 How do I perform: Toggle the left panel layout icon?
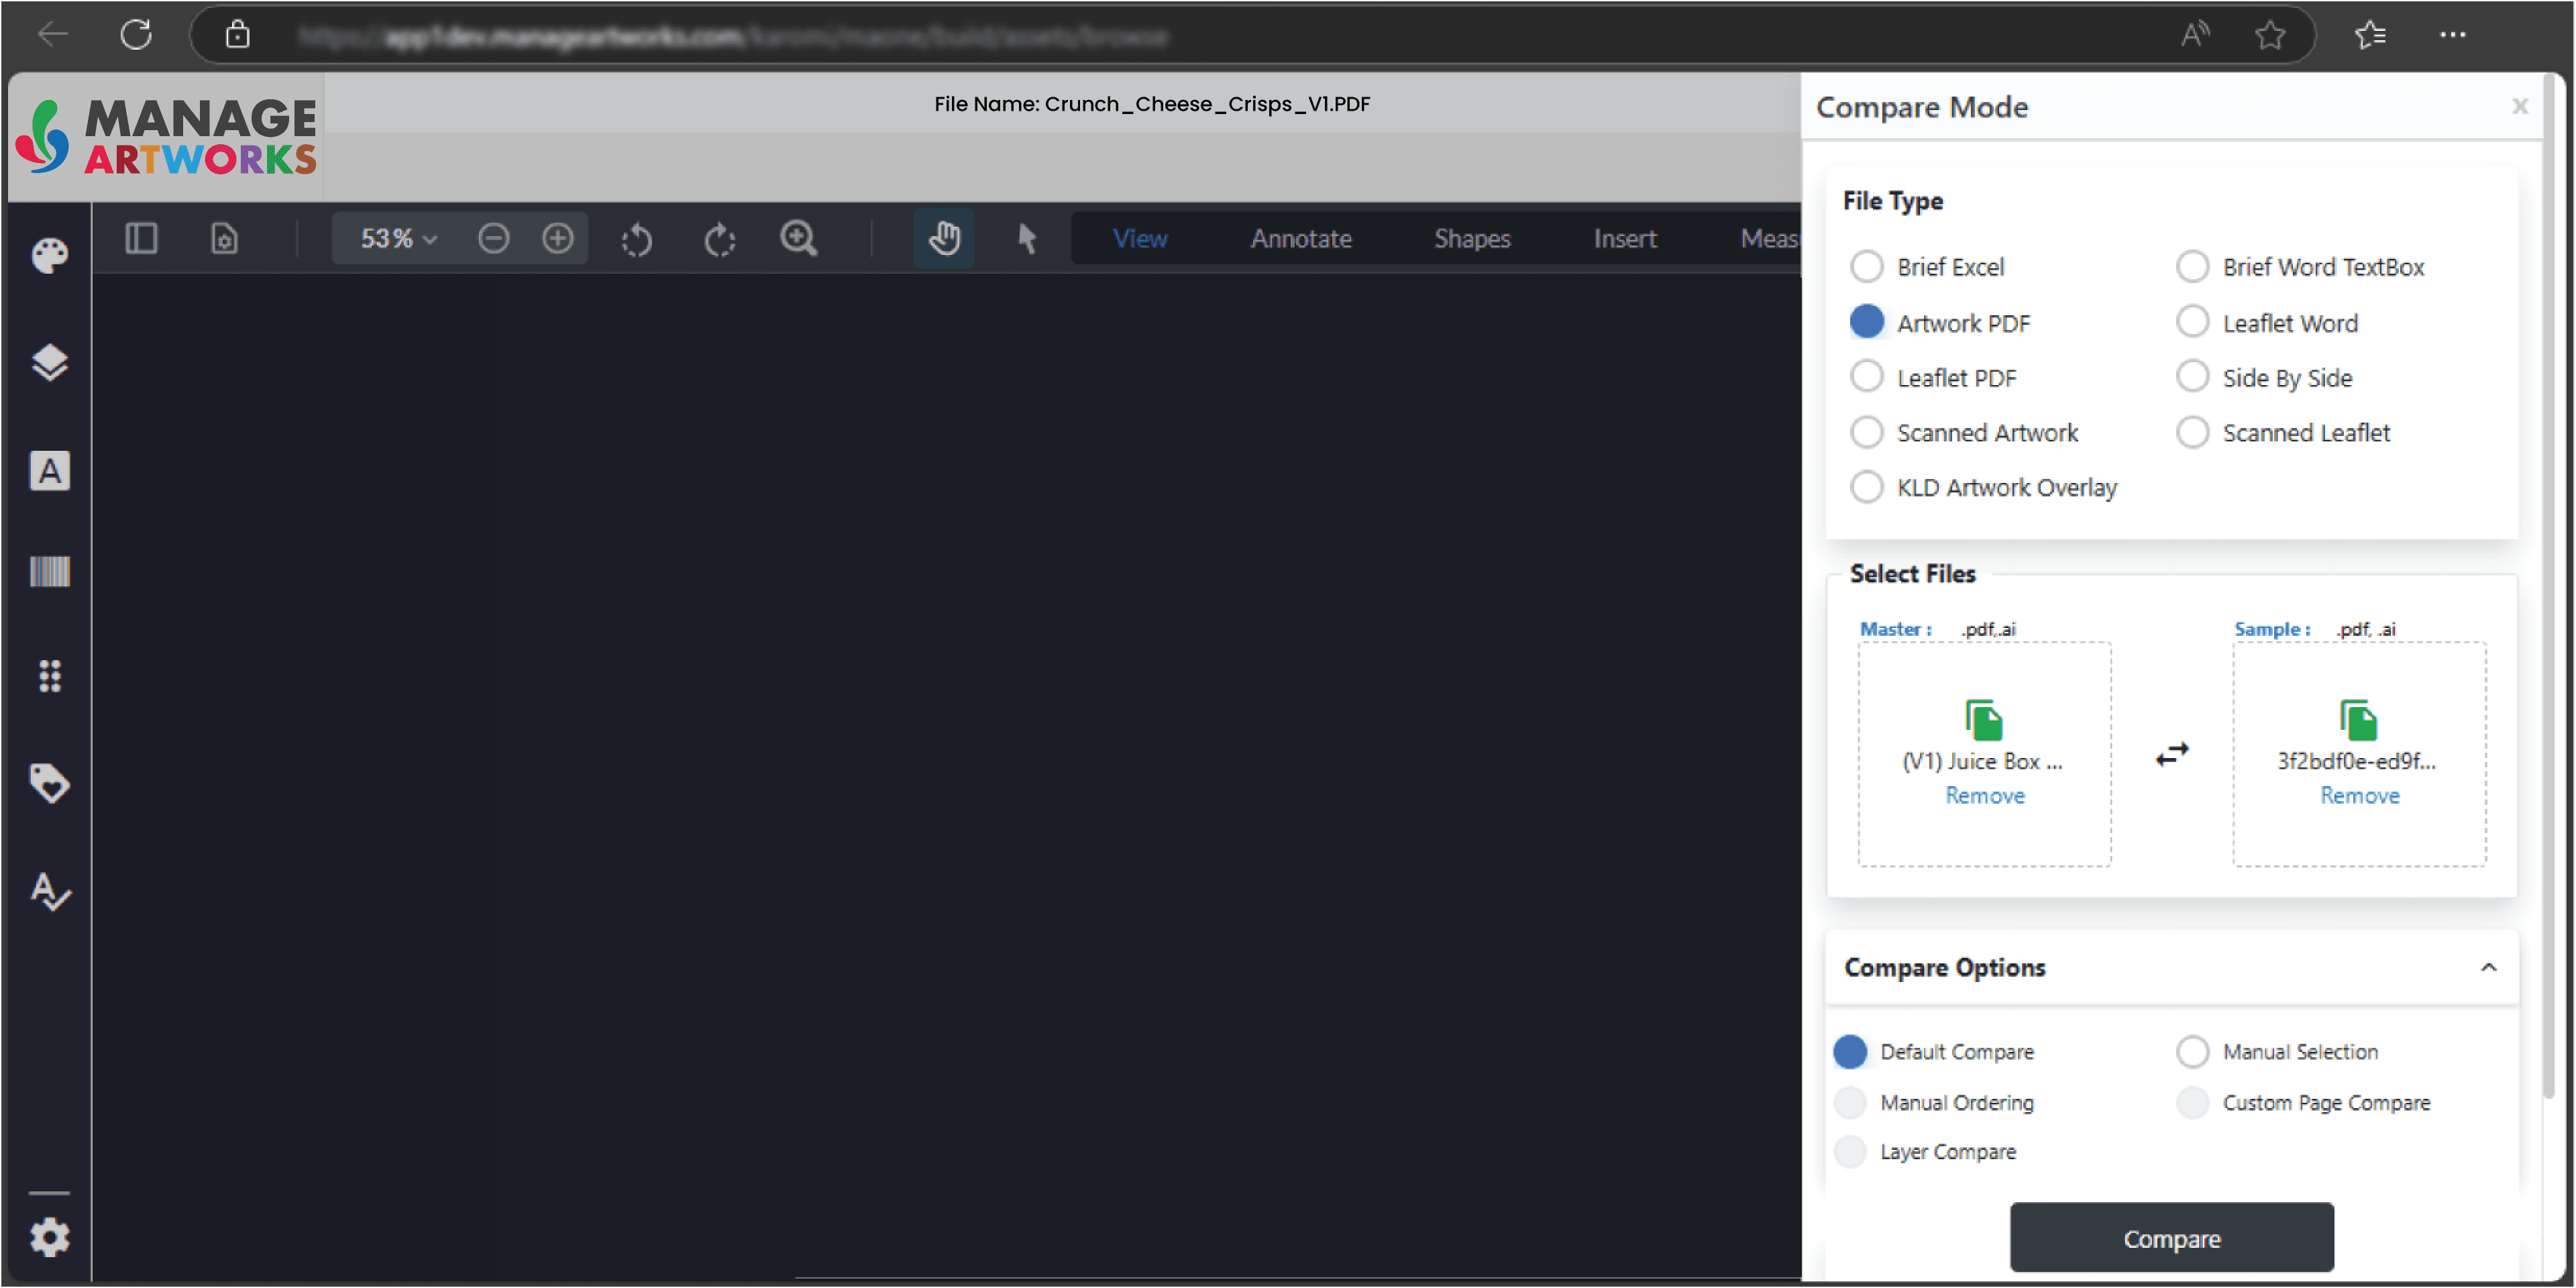tap(141, 239)
